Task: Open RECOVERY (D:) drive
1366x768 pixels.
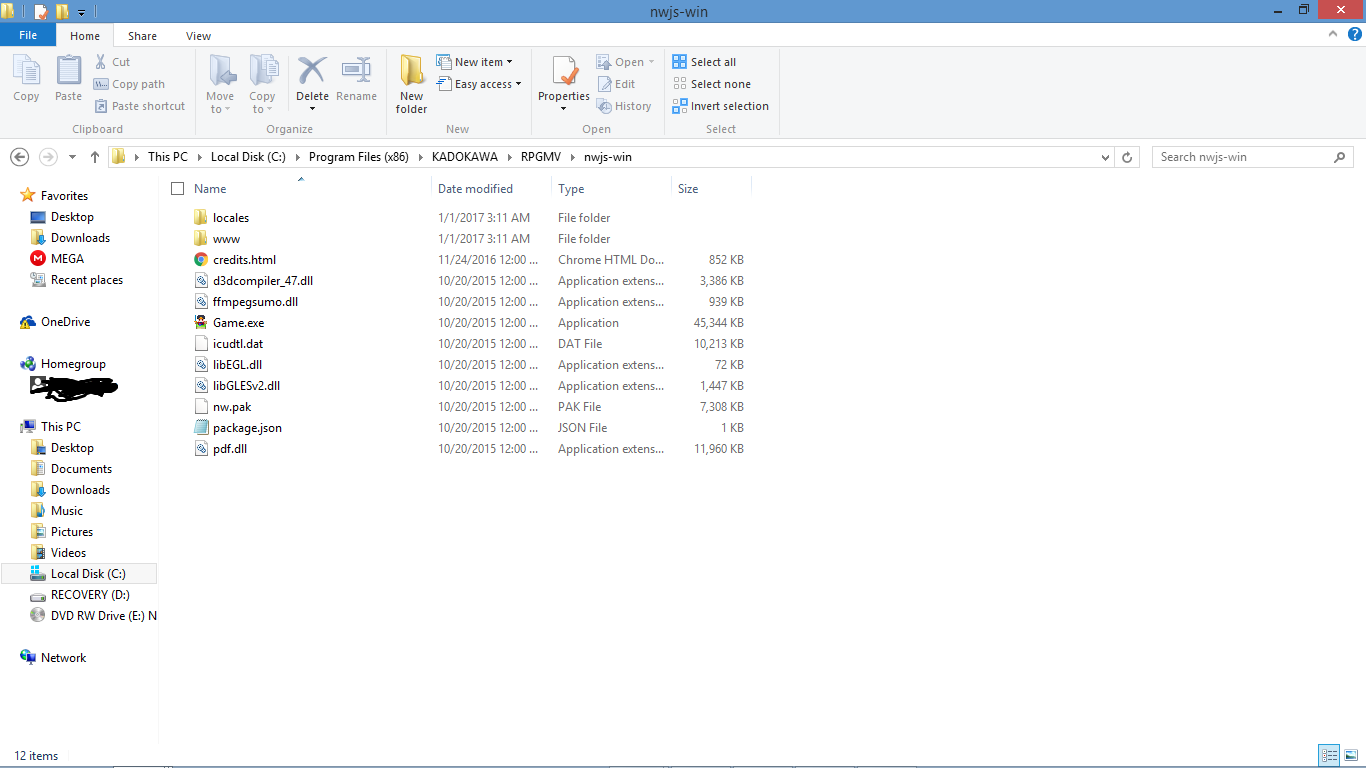Action: [x=80, y=595]
